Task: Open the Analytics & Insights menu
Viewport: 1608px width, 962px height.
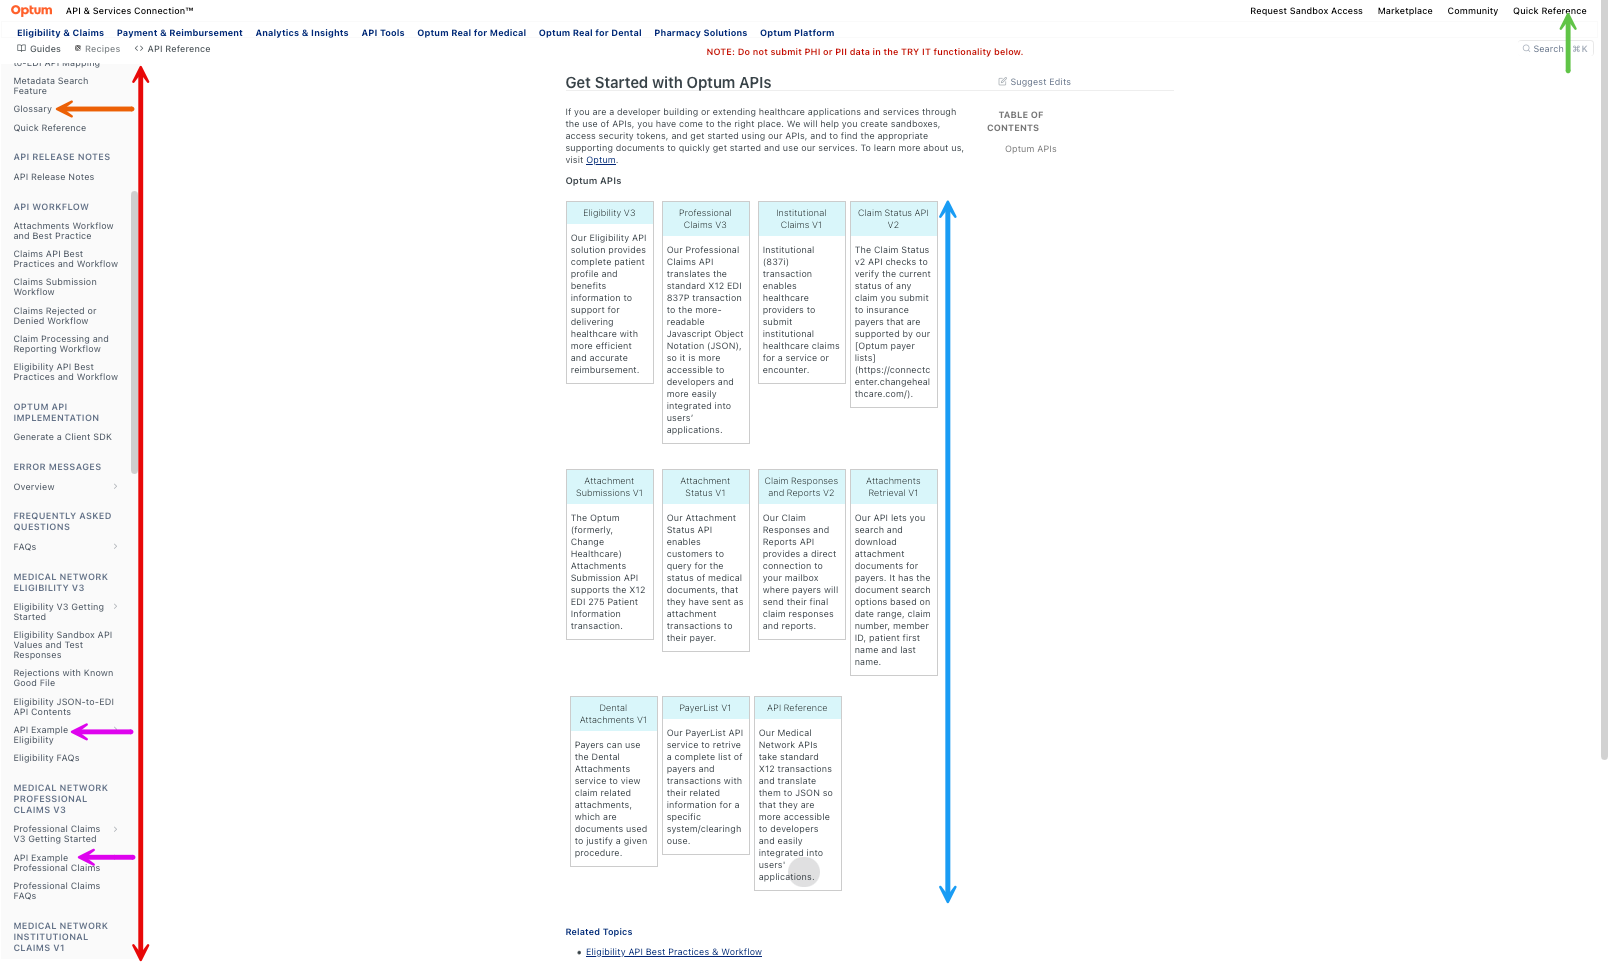Action: tap(302, 33)
